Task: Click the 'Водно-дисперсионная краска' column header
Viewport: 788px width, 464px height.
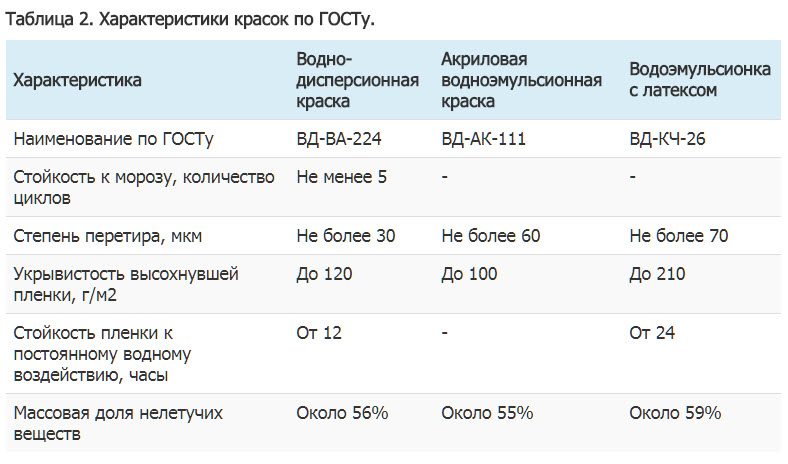Action: click(357, 80)
